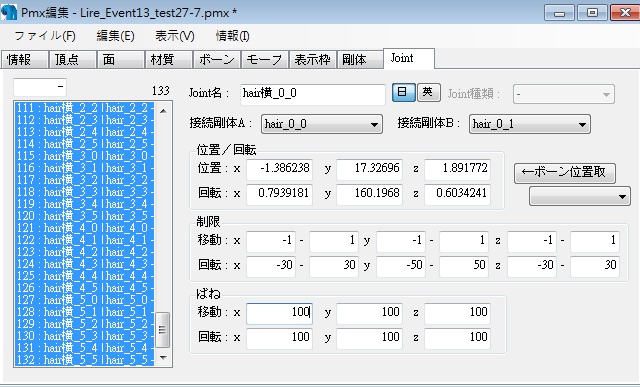Viewport: 640px width, 387px height.
Task: Switch to the ボーン tab
Action: click(x=217, y=60)
